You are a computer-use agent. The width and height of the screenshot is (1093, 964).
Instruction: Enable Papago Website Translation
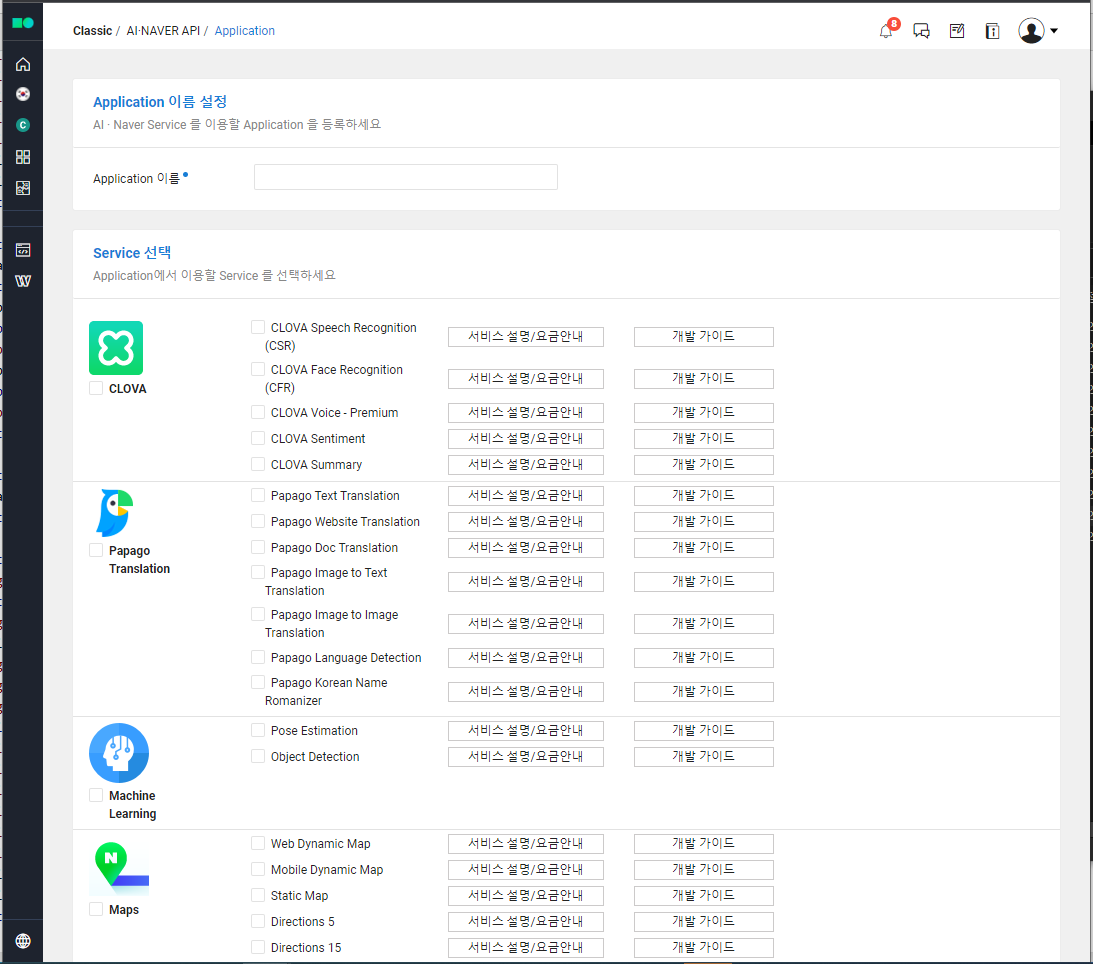tap(258, 521)
